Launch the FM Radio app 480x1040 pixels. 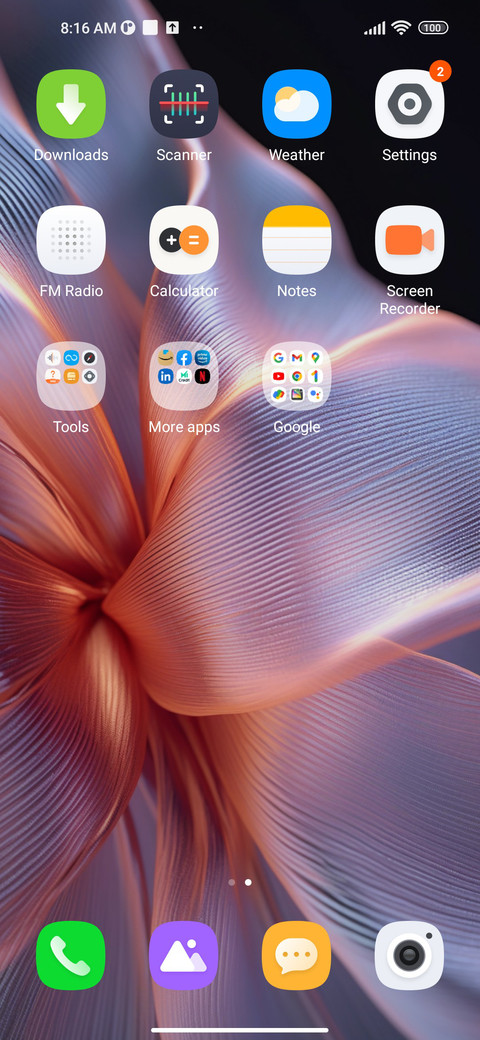pyautogui.click(x=71, y=240)
